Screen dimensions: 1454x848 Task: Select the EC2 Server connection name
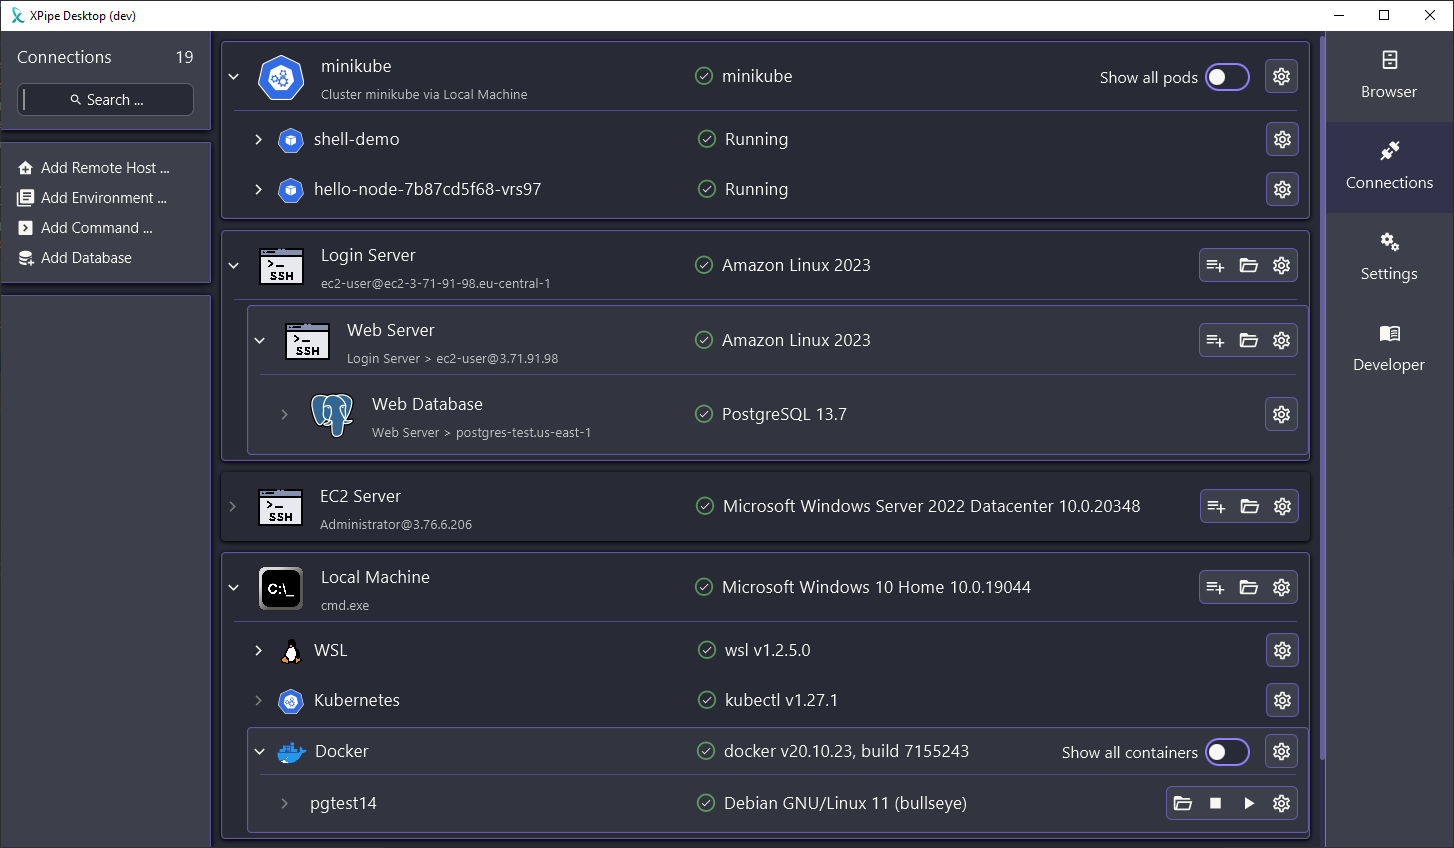[x=360, y=496]
